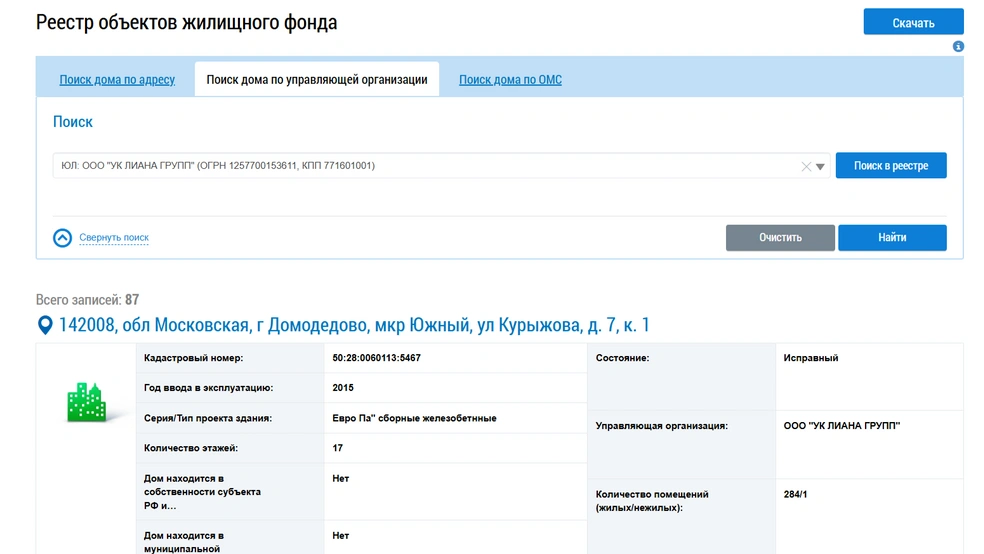Click the Очистить button
The width and height of the screenshot is (984, 554).
(x=780, y=238)
